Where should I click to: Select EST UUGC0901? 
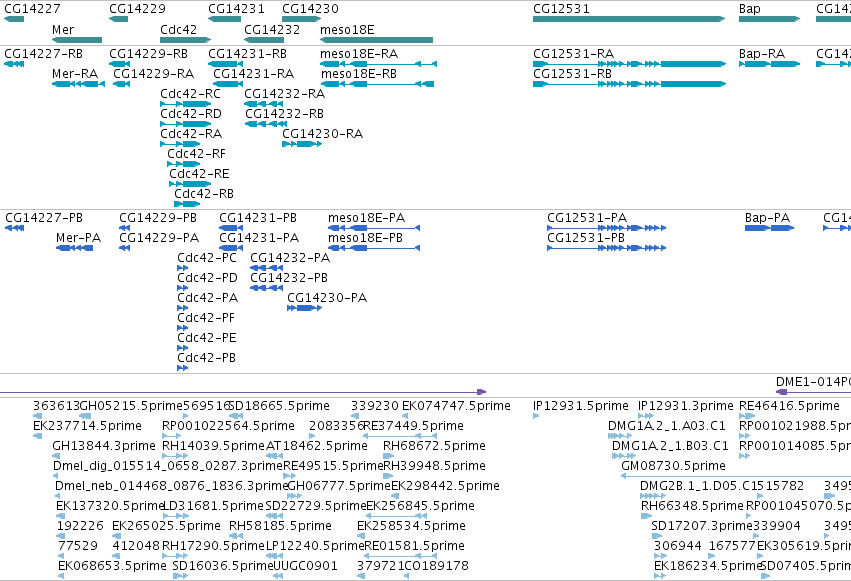coord(304,566)
